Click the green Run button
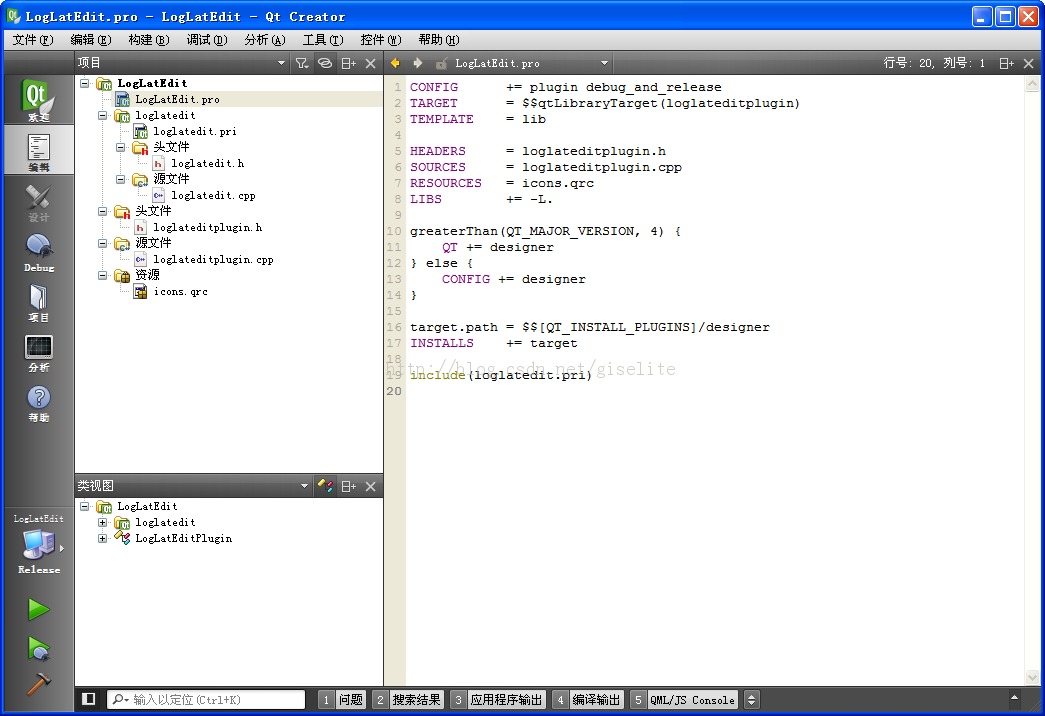 click(x=38, y=609)
